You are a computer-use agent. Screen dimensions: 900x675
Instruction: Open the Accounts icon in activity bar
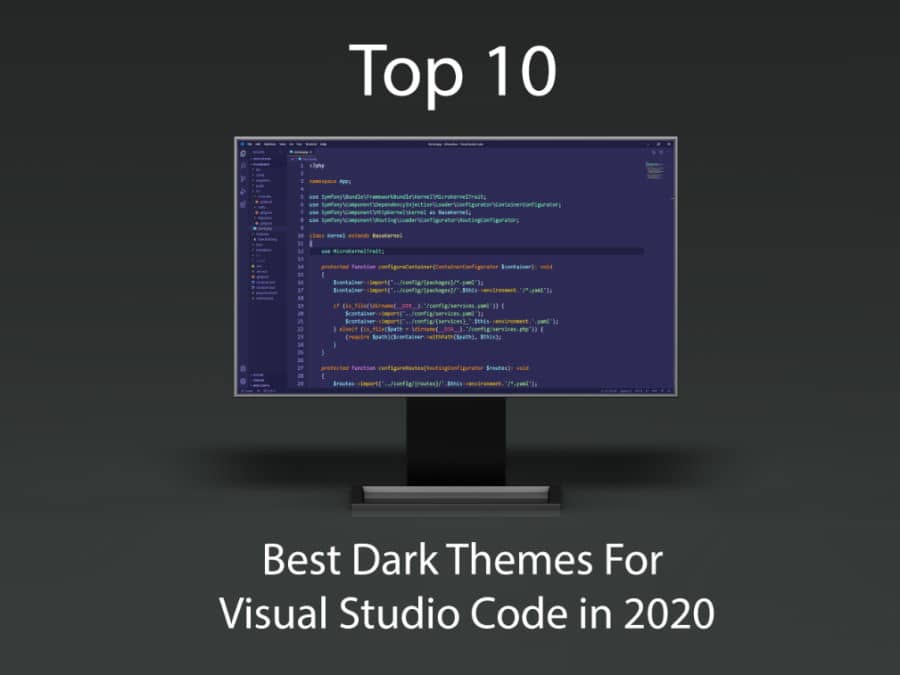[243, 369]
